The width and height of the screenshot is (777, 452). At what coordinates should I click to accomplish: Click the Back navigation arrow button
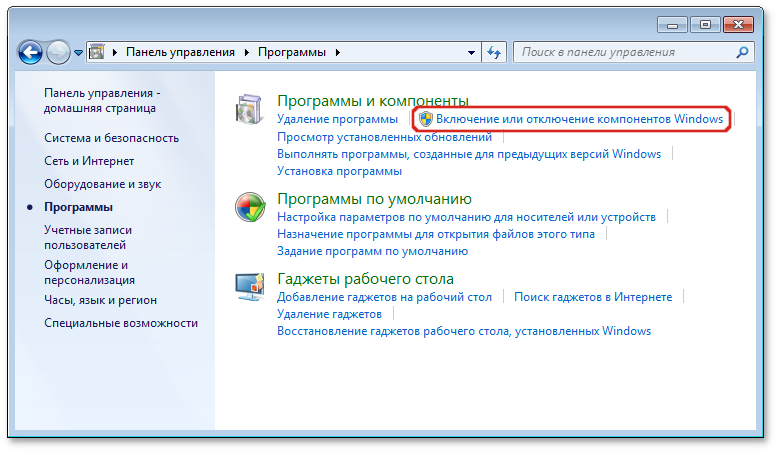coord(30,52)
